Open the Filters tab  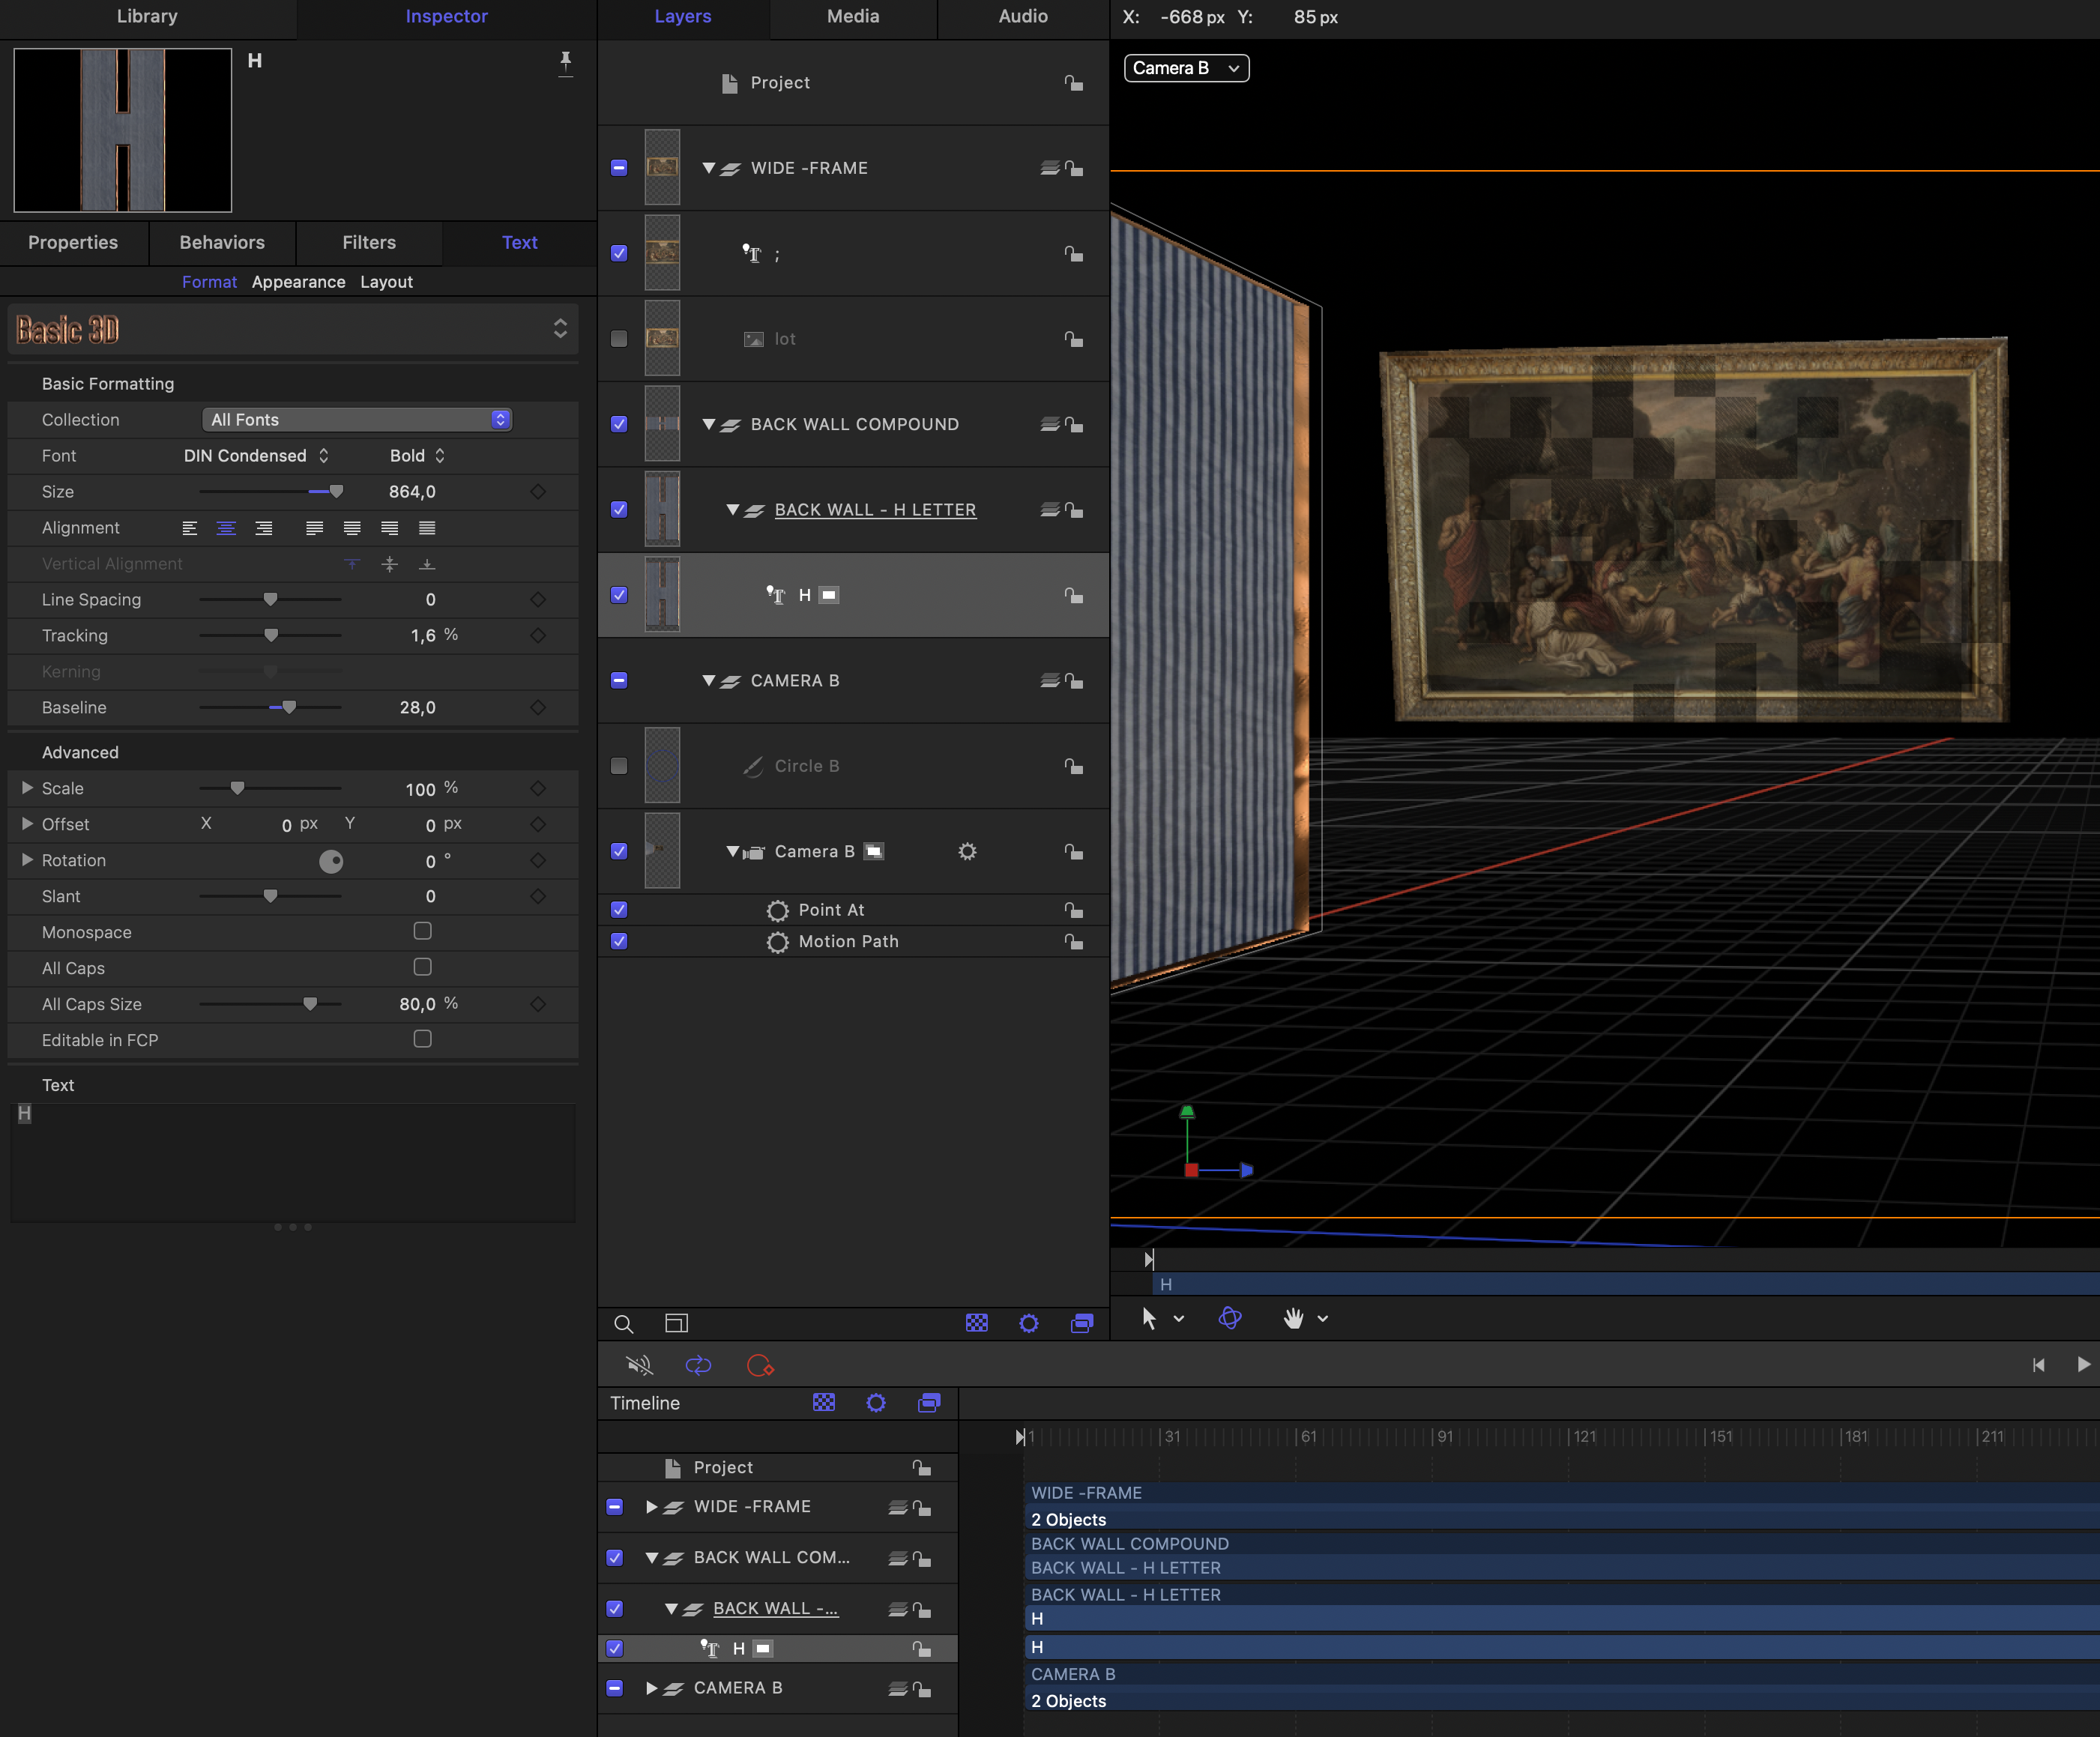369,243
